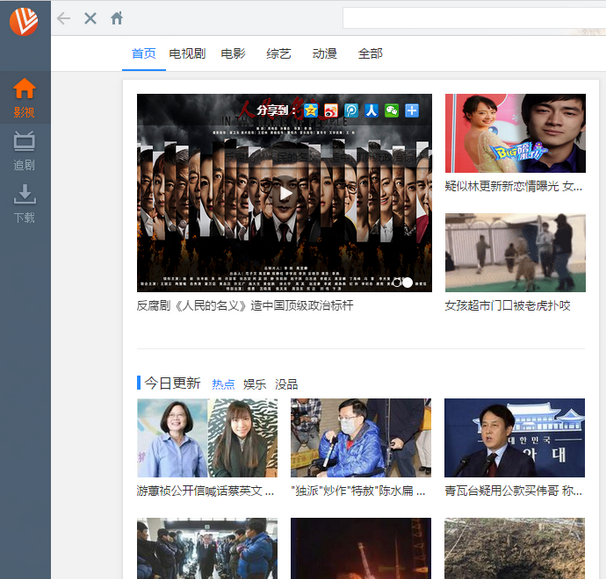
Task: Share to QQ Zone via star icon
Action: click(311, 110)
